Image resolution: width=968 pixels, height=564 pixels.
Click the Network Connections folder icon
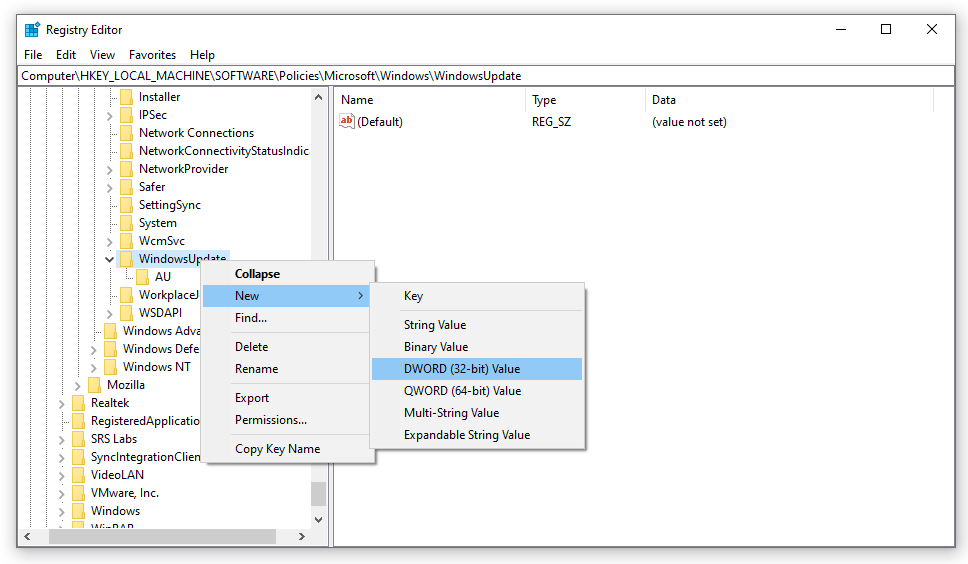127,133
